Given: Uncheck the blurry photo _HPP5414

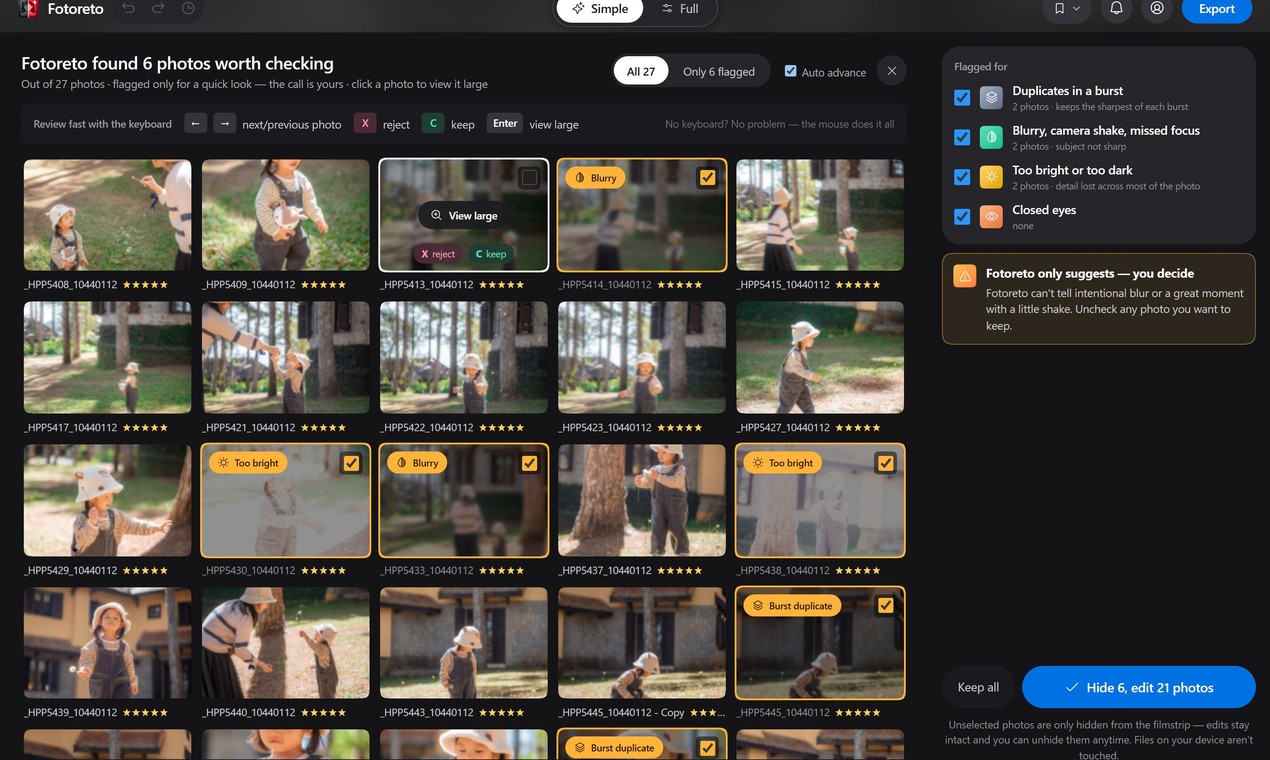Looking at the screenshot, I should (708, 178).
